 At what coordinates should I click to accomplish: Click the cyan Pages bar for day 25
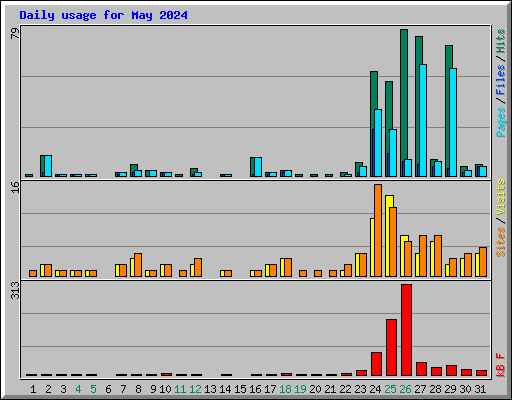pyautogui.click(x=393, y=153)
